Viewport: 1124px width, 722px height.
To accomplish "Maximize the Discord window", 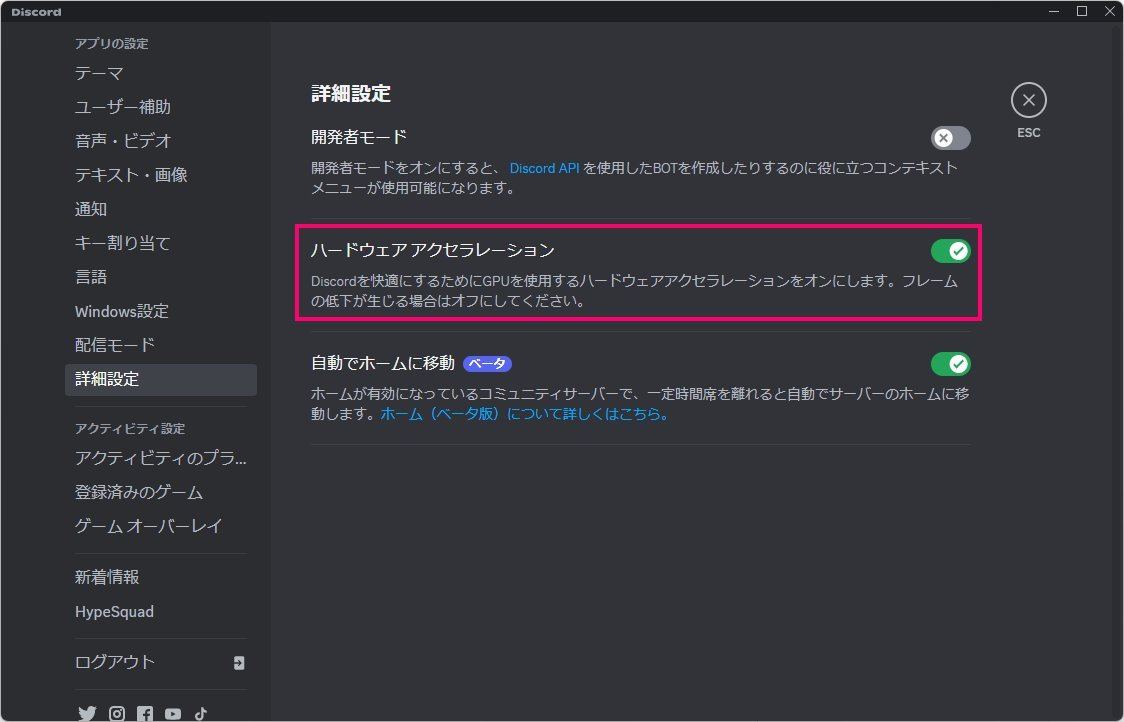I will coord(1082,11).
